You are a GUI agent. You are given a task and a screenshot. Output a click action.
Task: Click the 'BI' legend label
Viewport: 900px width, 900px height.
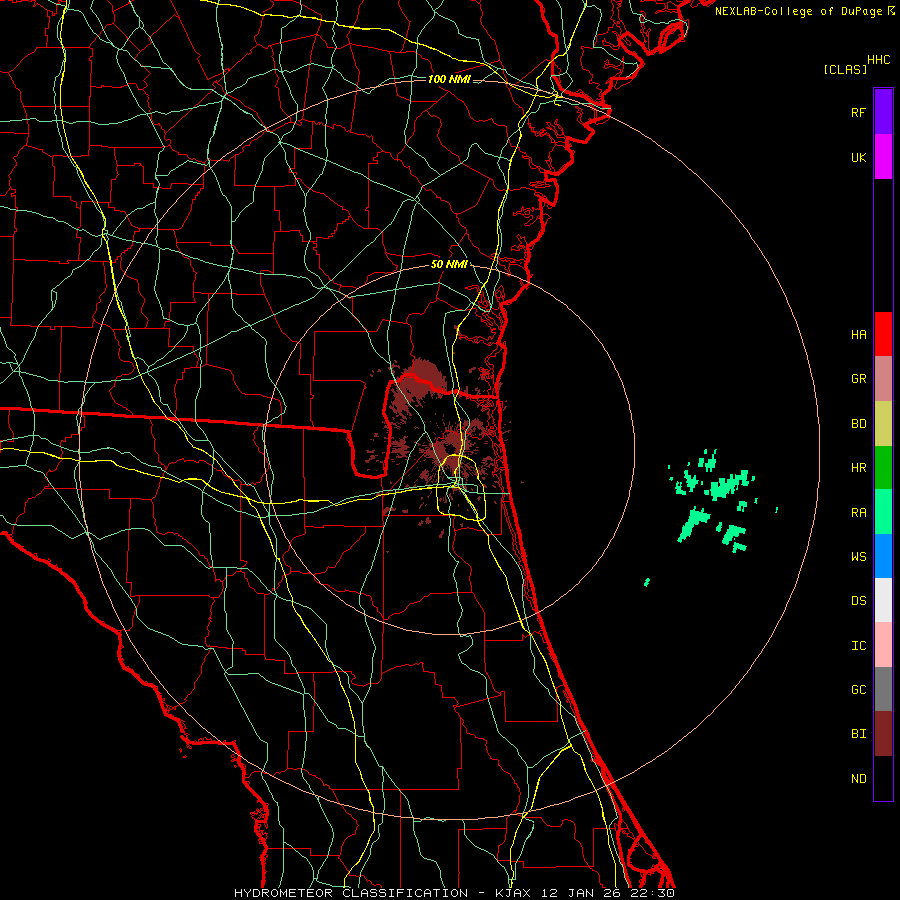tap(858, 734)
